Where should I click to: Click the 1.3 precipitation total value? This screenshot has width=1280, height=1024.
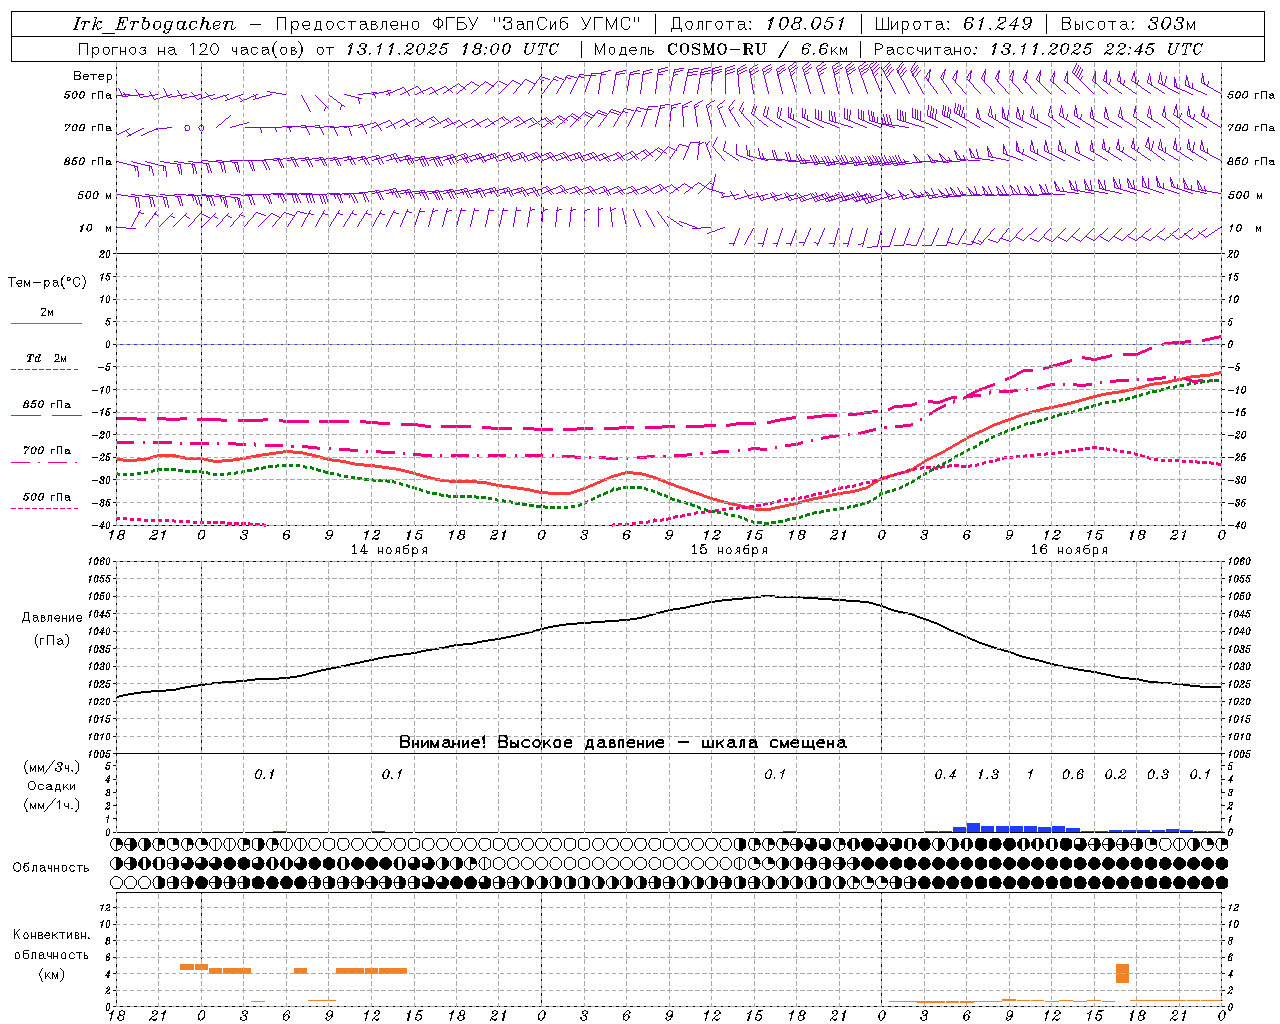click(987, 775)
